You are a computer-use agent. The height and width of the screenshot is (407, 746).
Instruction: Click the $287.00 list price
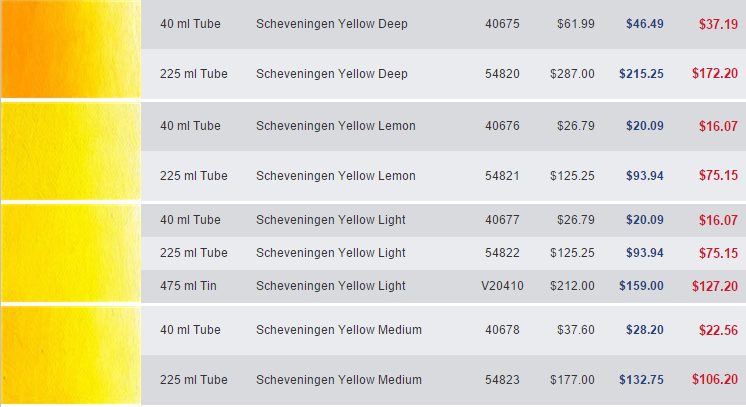pyautogui.click(x=572, y=74)
